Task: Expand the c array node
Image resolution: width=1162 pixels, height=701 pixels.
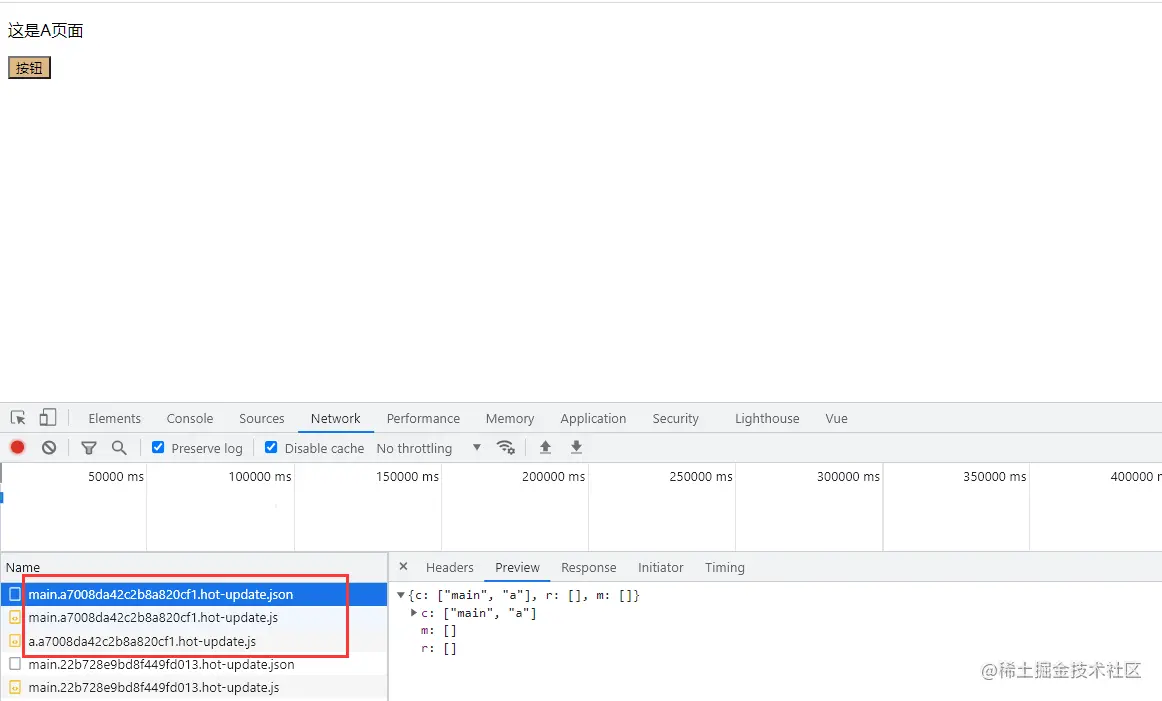Action: [414, 613]
